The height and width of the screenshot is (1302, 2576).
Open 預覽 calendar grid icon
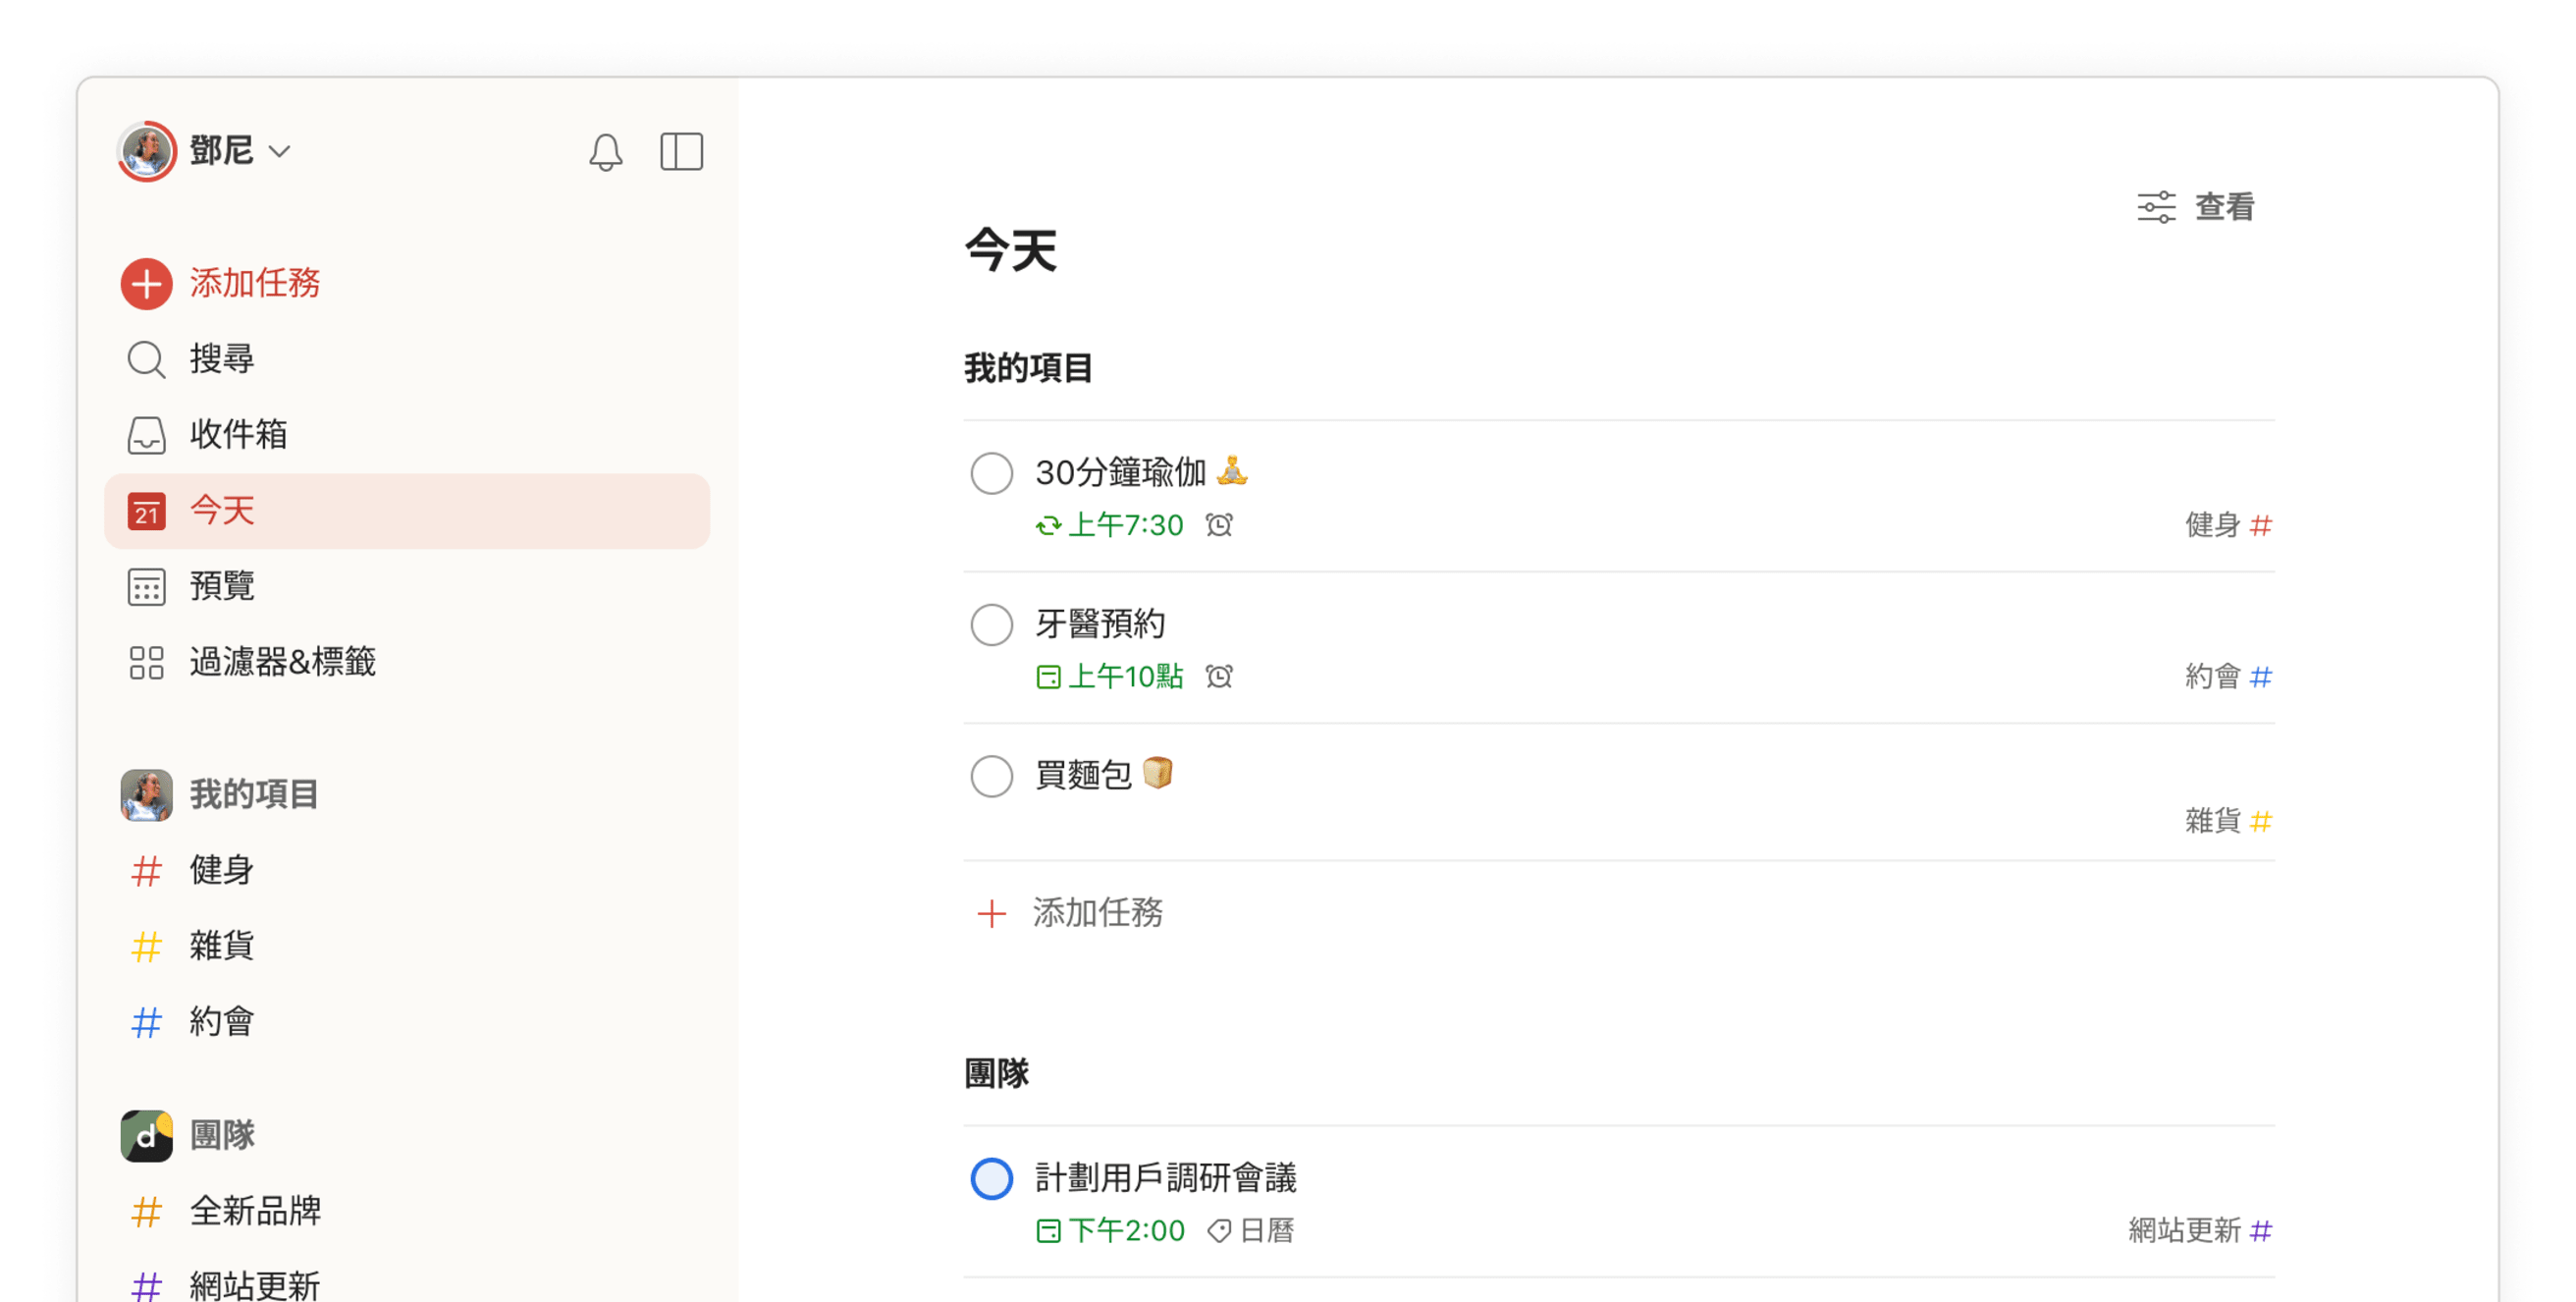146,587
